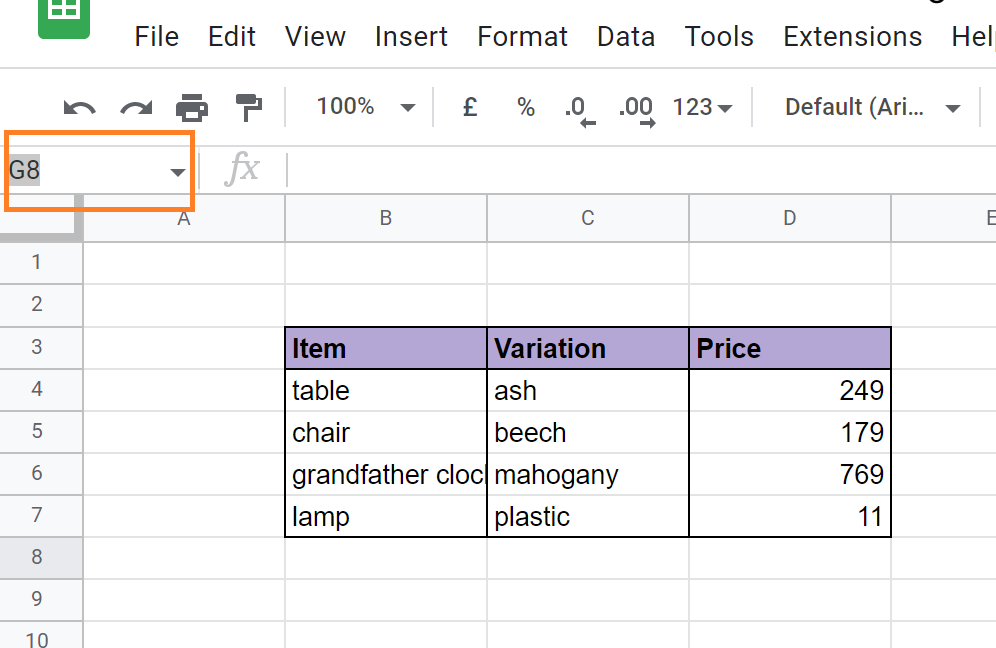Screen dimensions: 996x648
Task: Click the Undo icon
Action: 79,107
